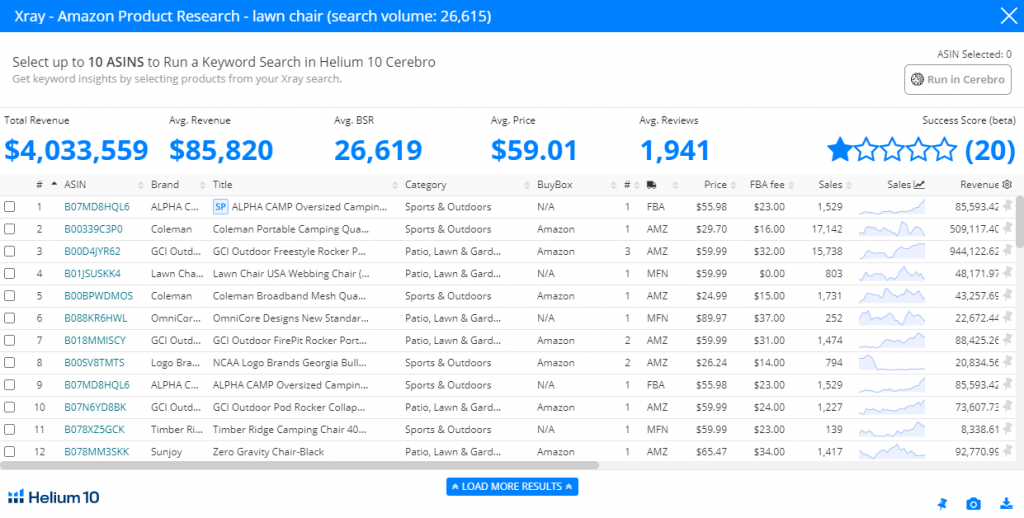This screenshot has width=1024, height=518.
Task: Click the horizontal table scrollbar
Action: pos(299,465)
